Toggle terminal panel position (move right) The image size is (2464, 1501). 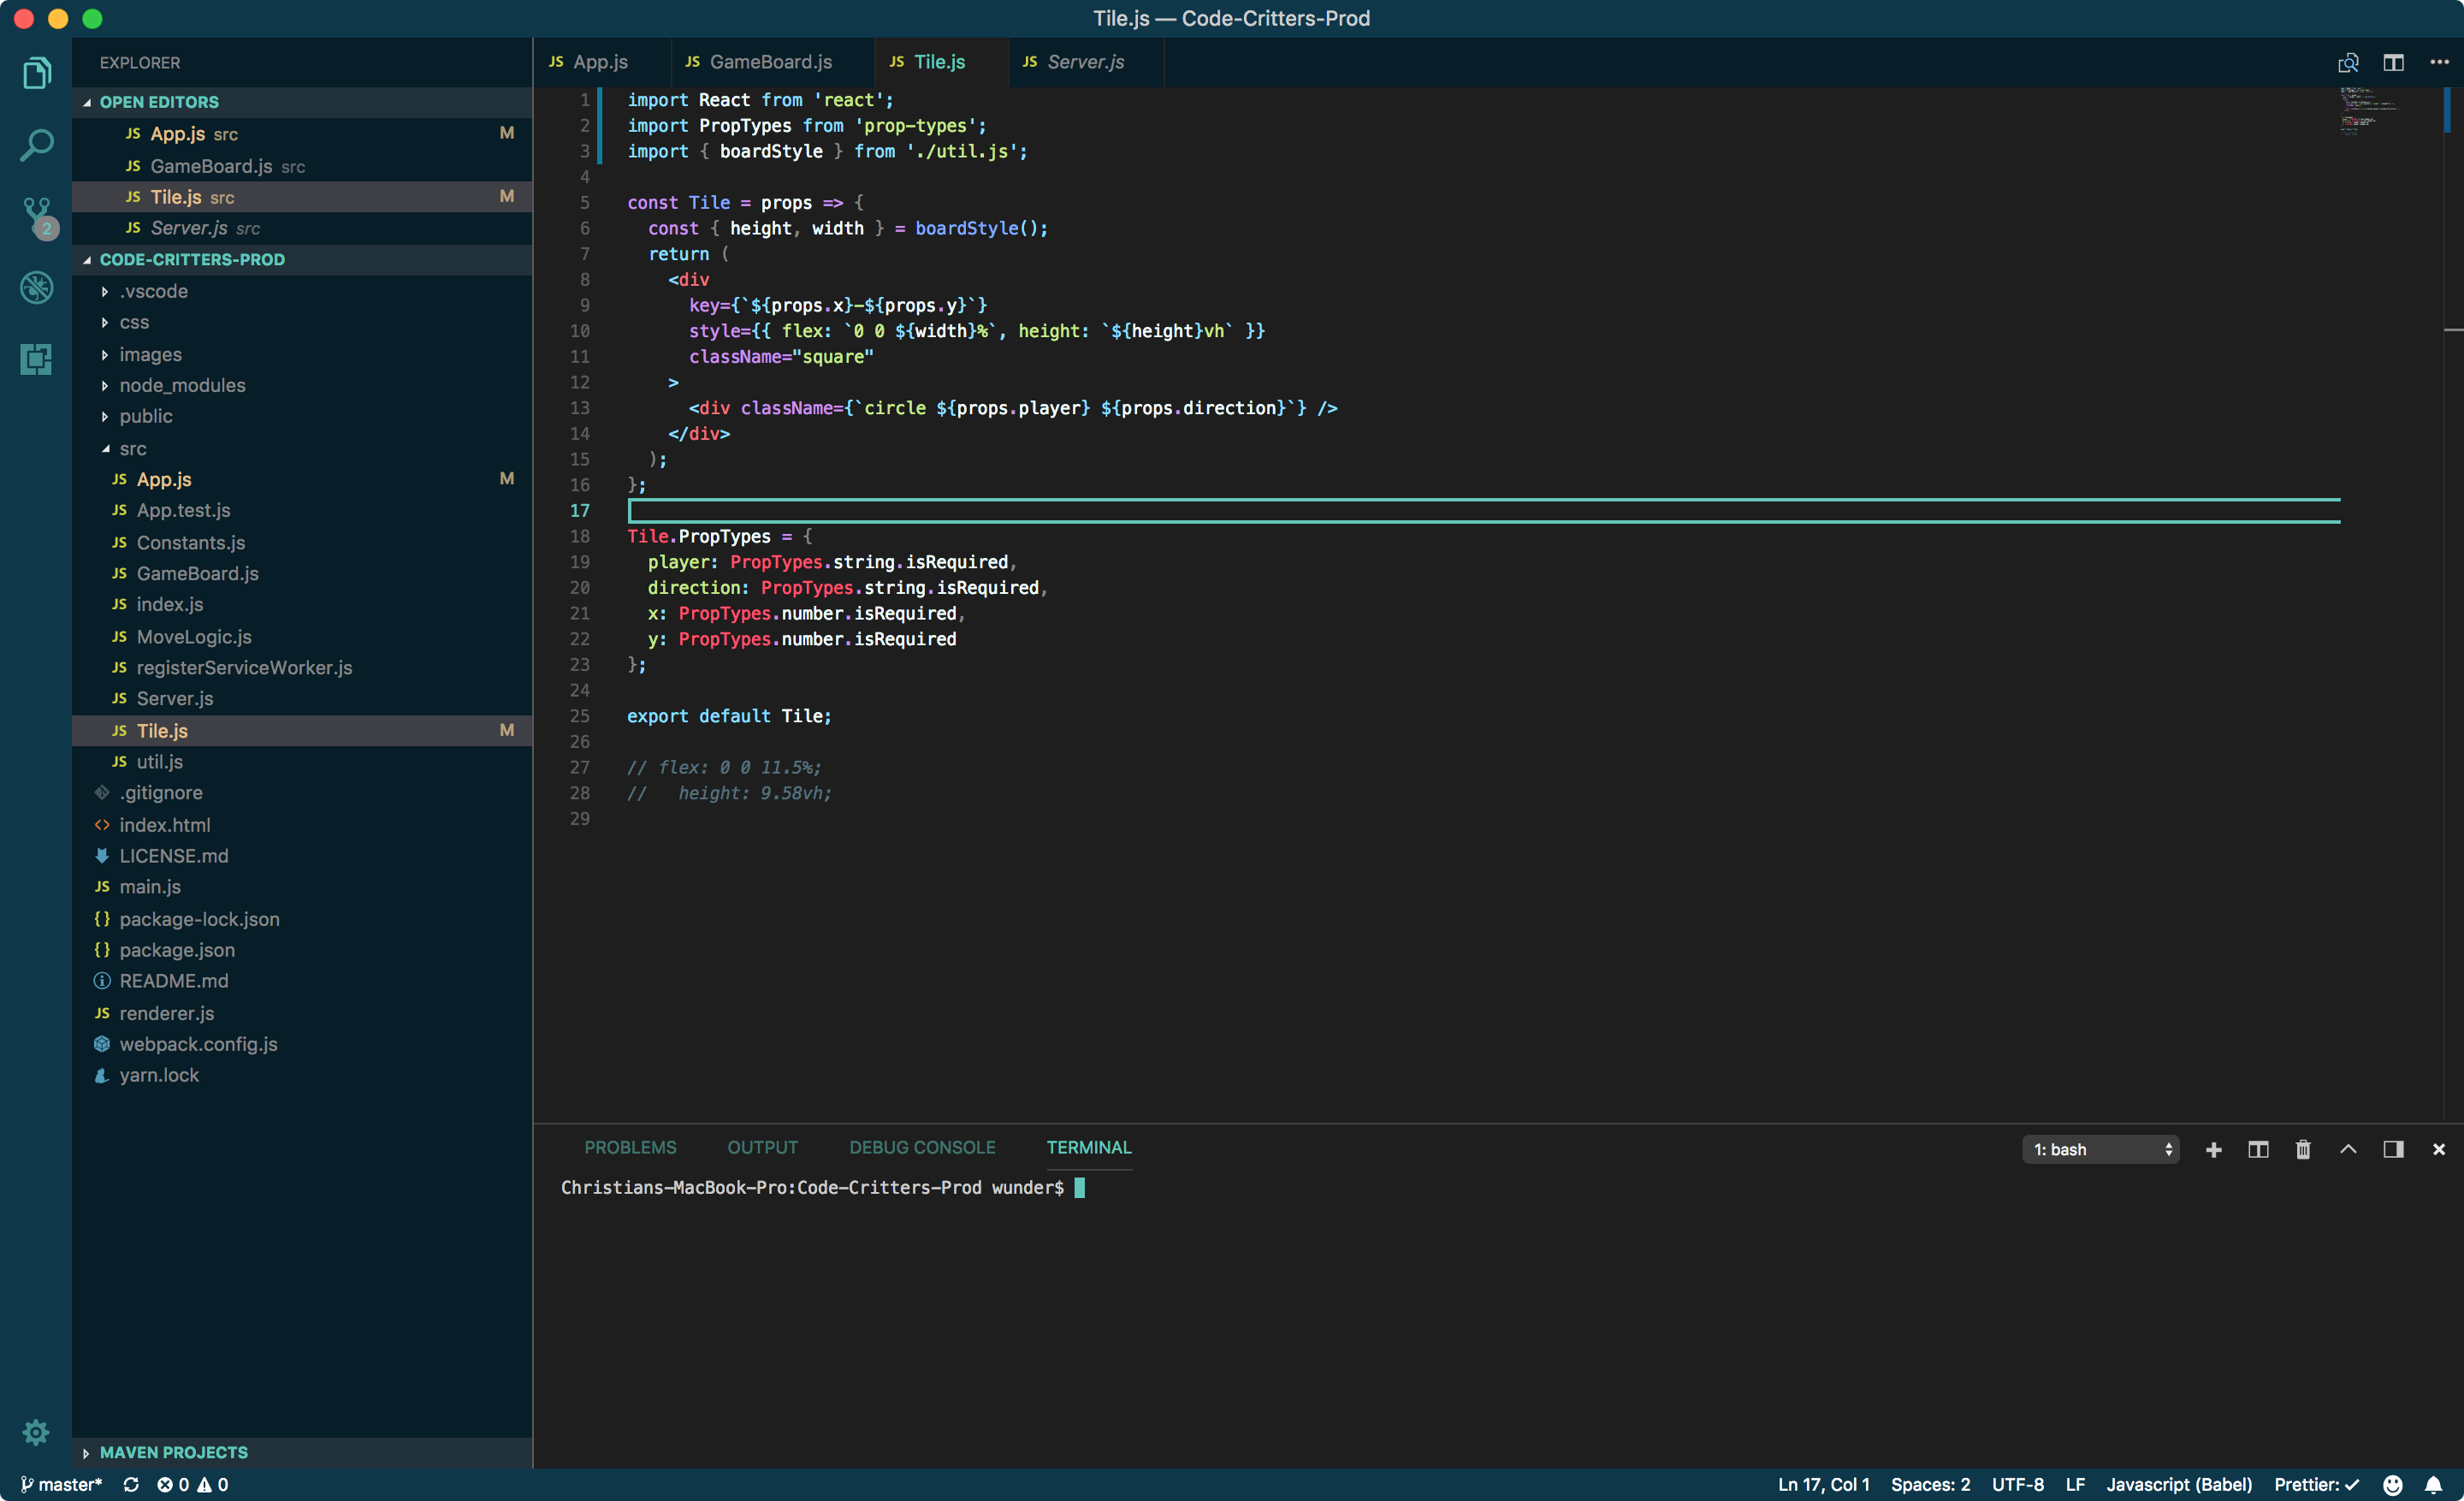coord(2393,1149)
